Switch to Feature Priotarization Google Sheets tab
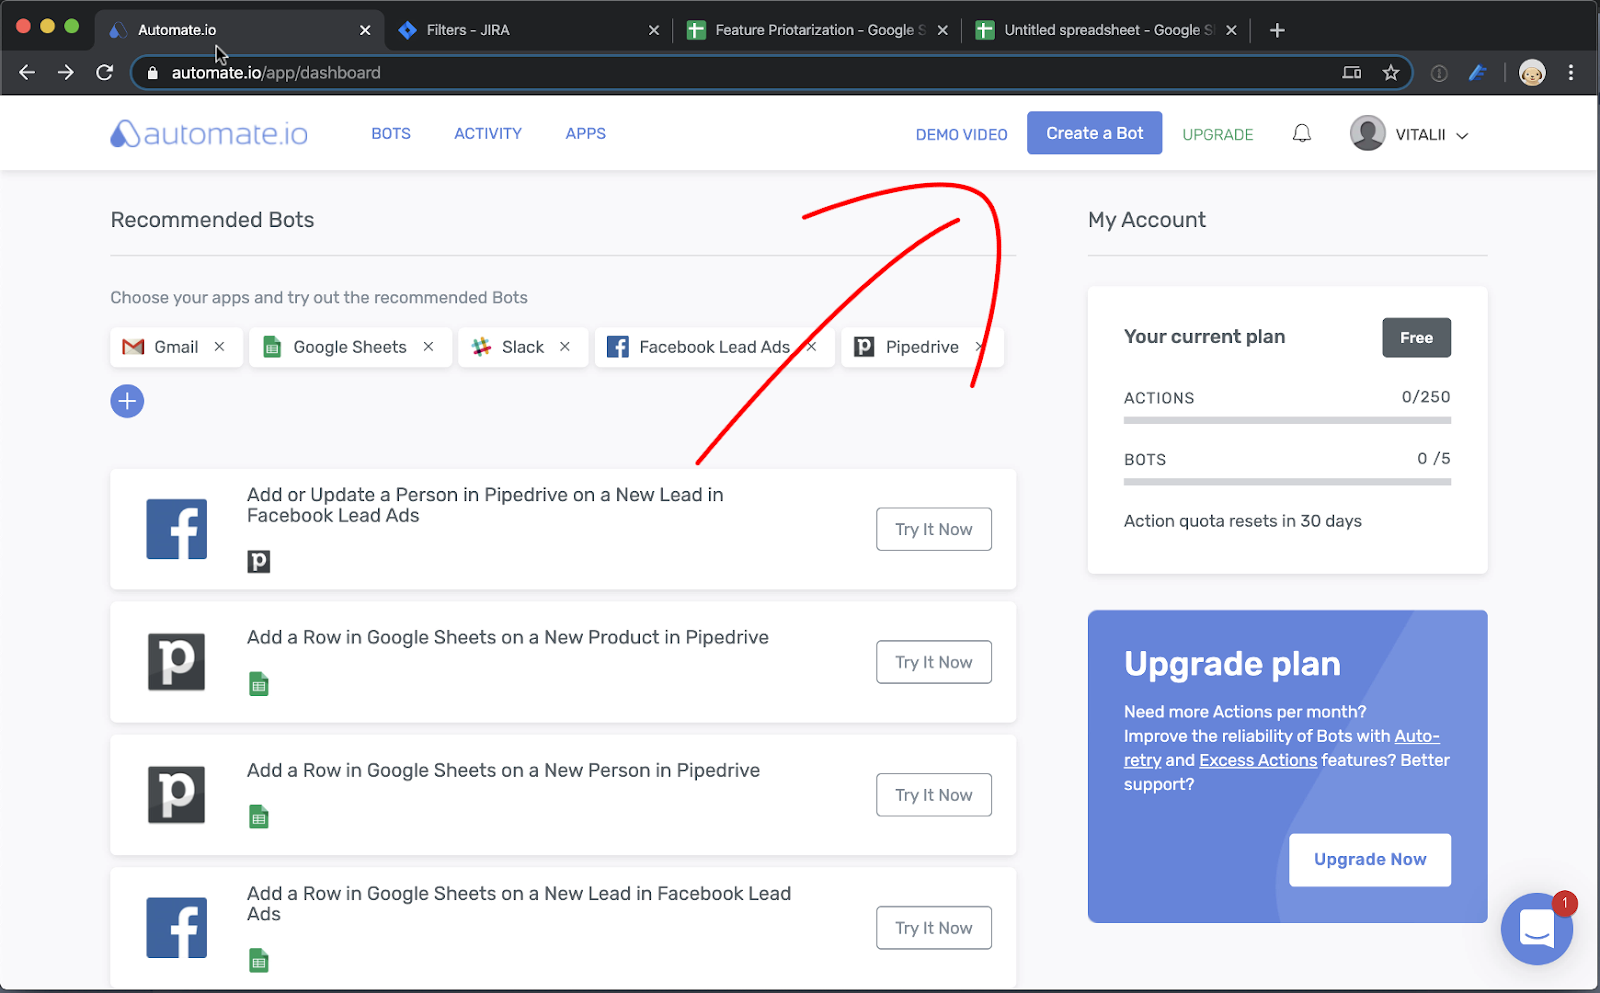The height and width of the screenshot is (993, 1600). pyautogui.click(x=817, y=30)
